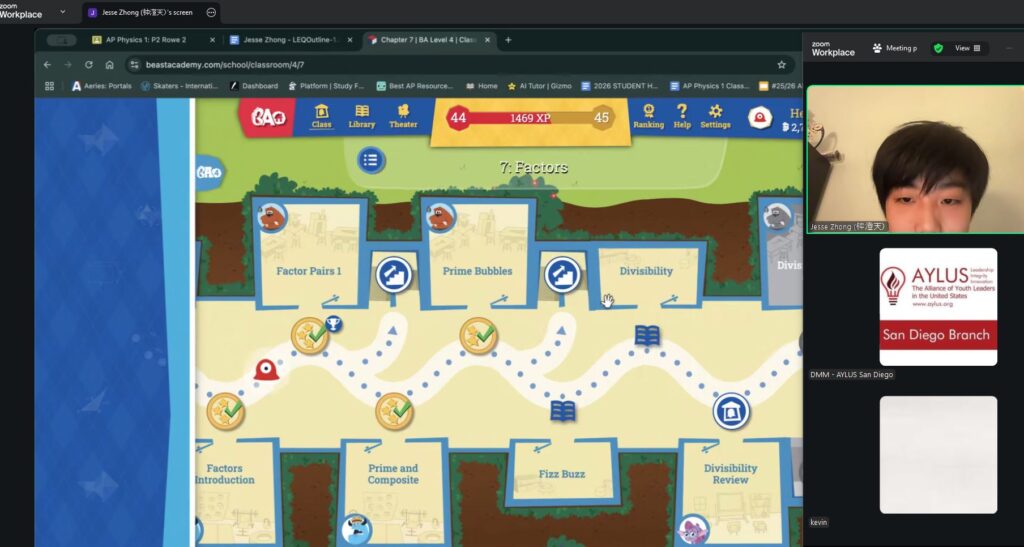Click the checkmark star badge above Factors Introduction

(225, 411)
